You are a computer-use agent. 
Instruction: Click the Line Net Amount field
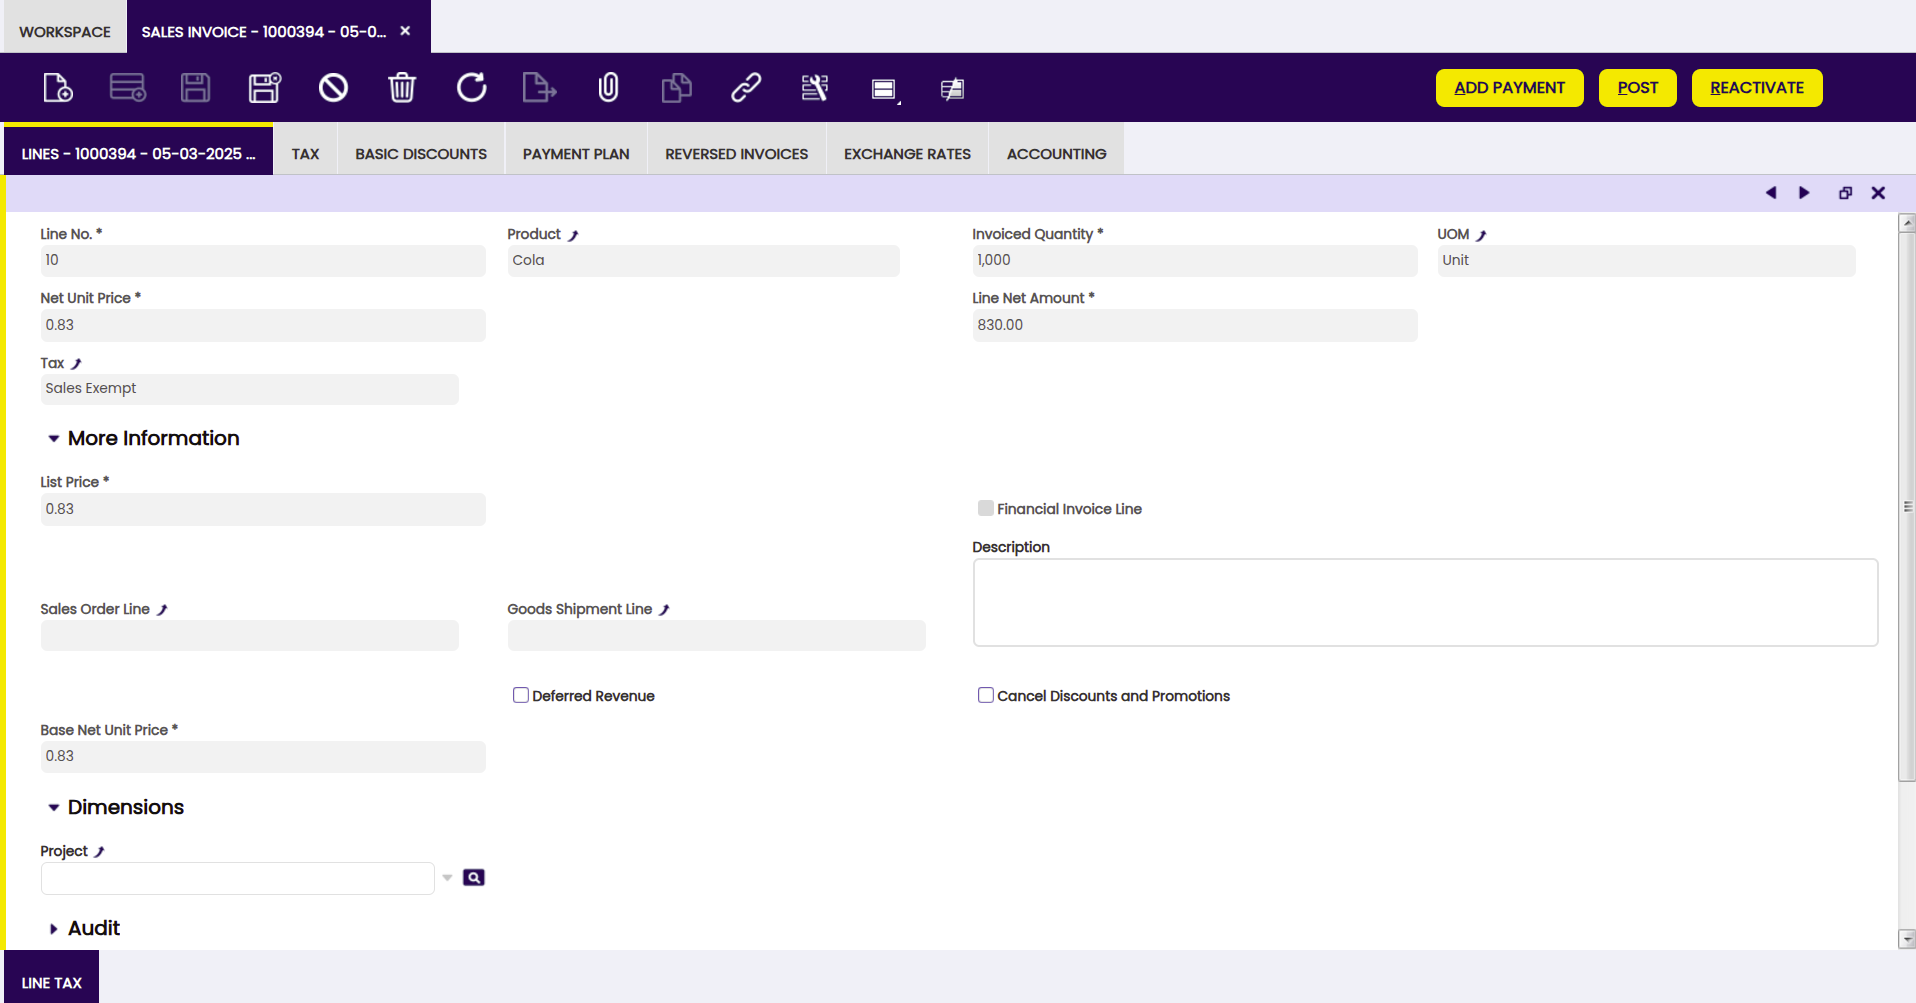coord(1195,325)
